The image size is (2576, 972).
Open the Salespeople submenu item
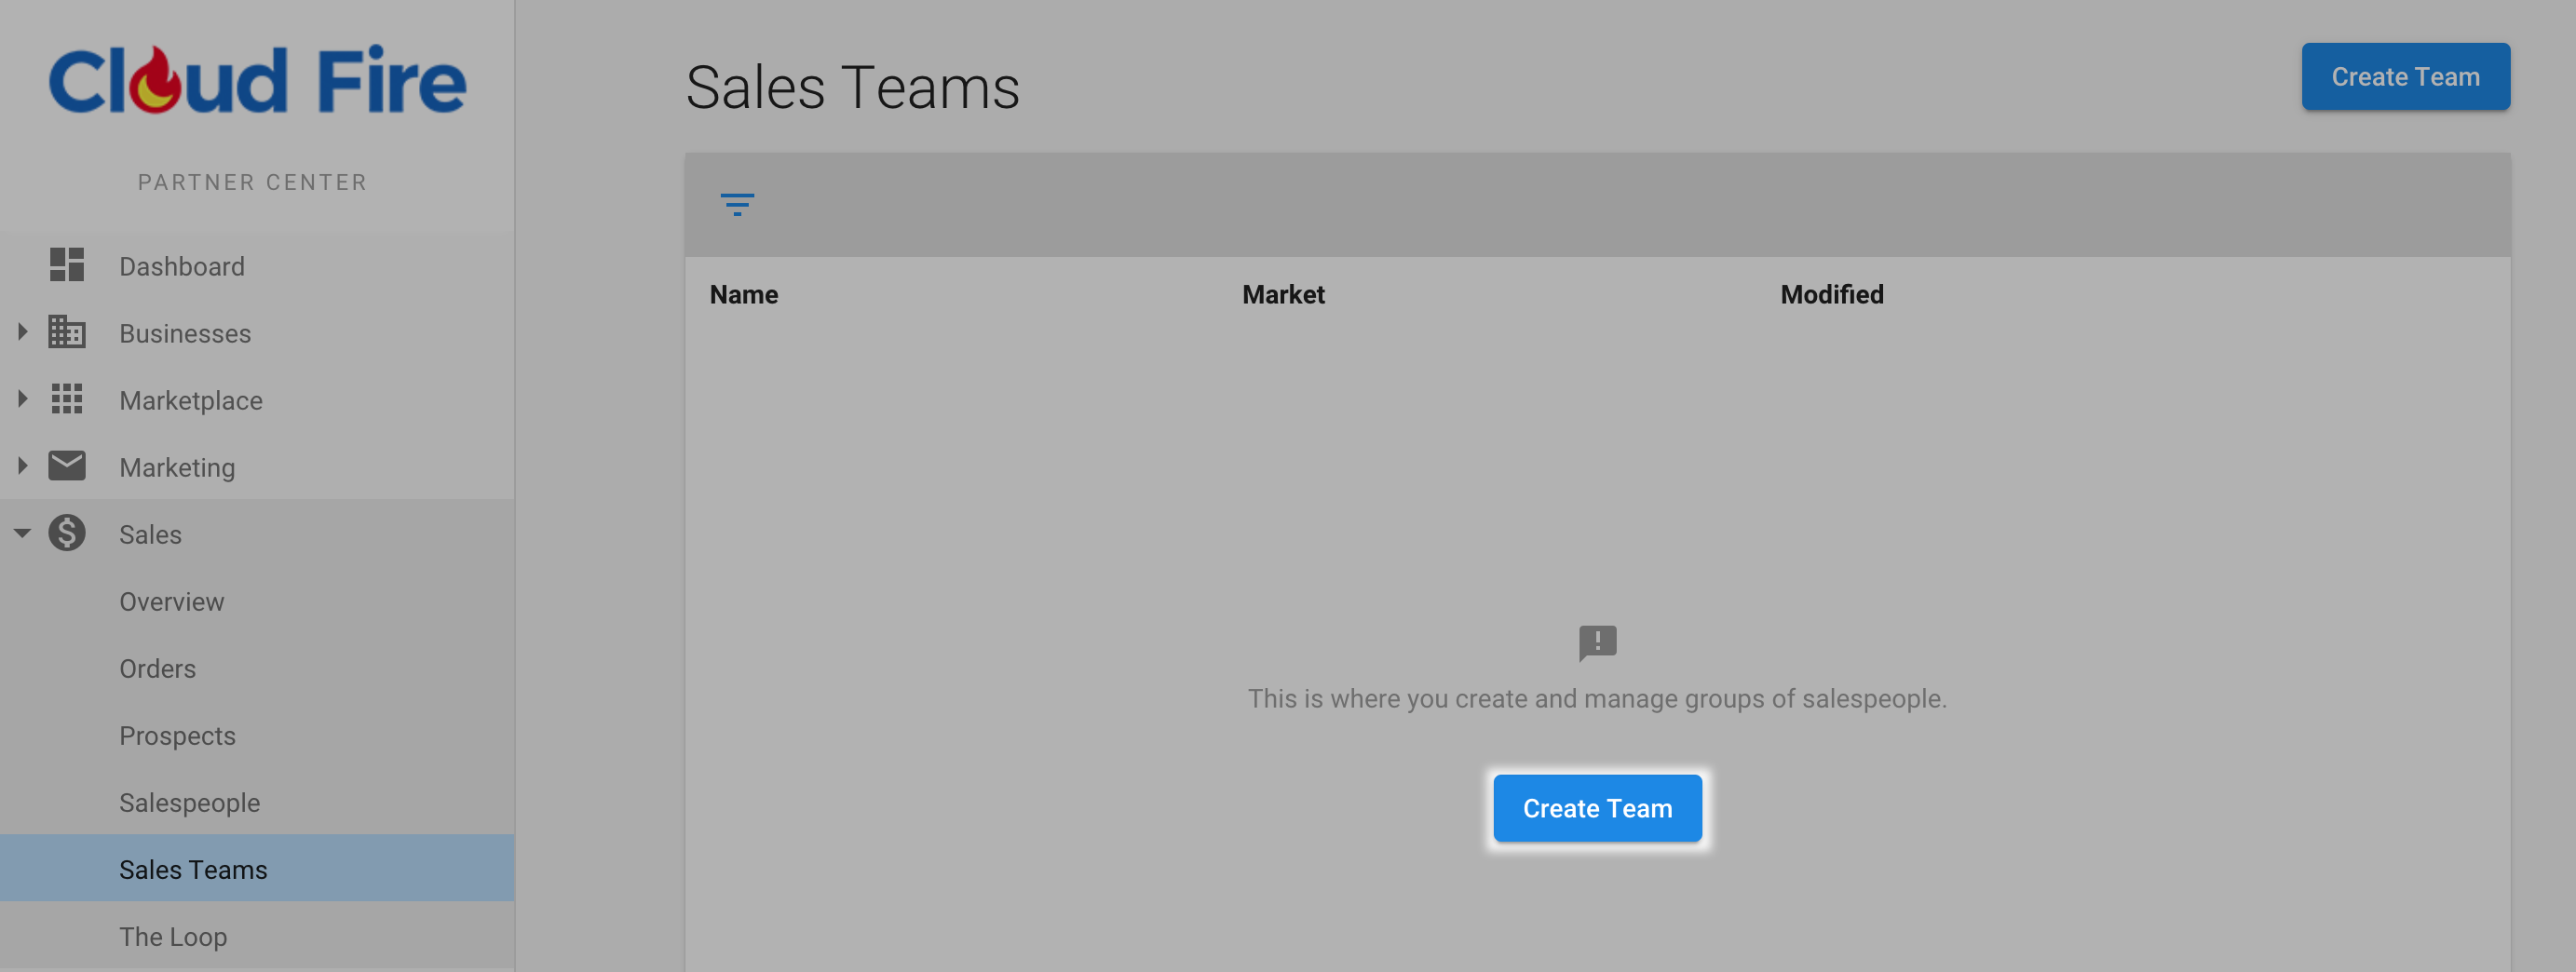point(257,802)
